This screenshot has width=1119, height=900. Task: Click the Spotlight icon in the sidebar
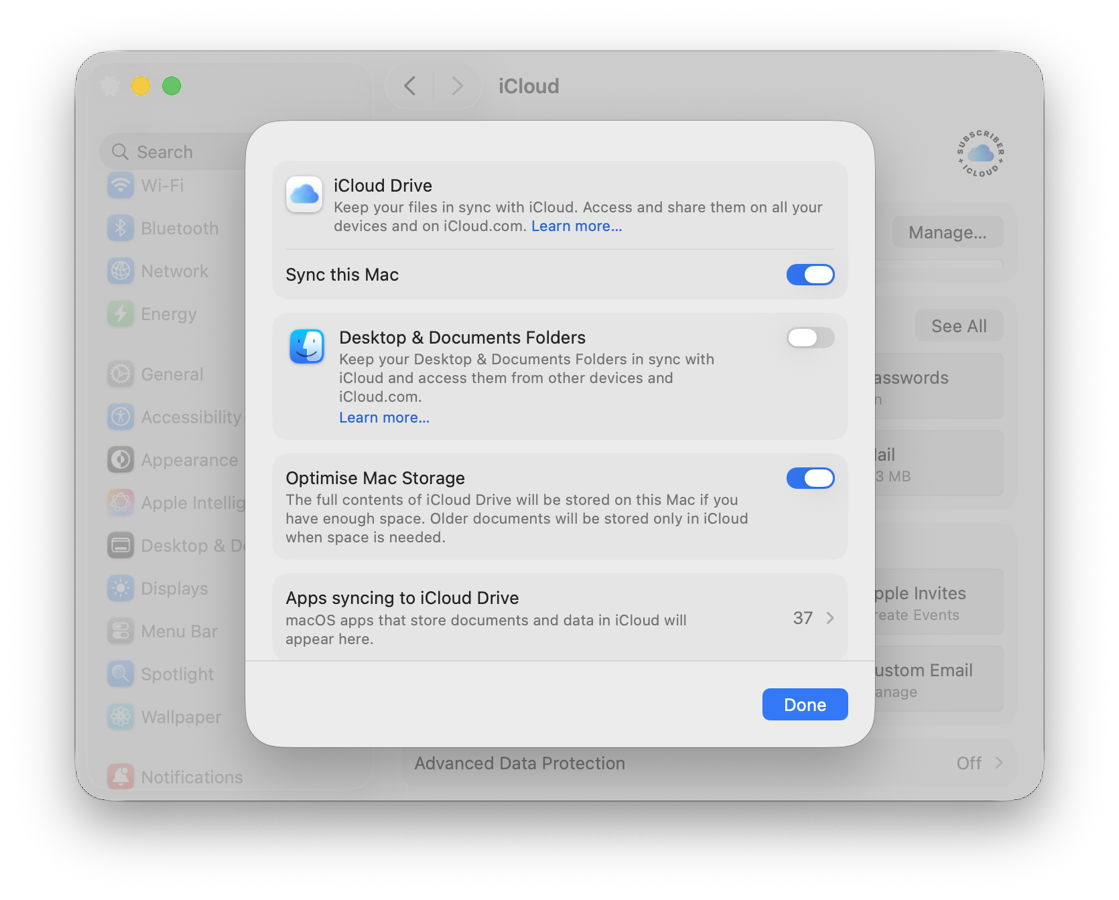point(121,674)
